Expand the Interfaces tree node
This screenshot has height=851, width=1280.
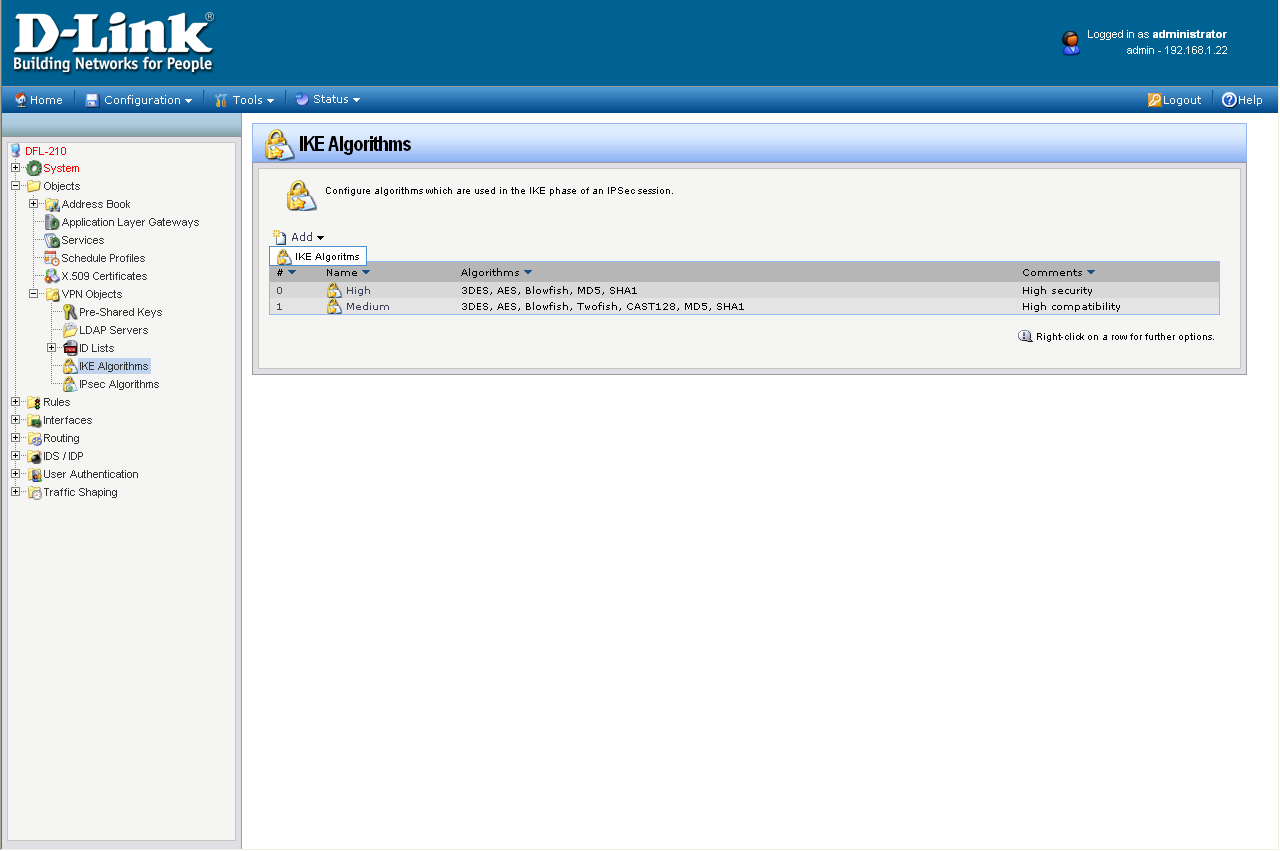(16, 420)
